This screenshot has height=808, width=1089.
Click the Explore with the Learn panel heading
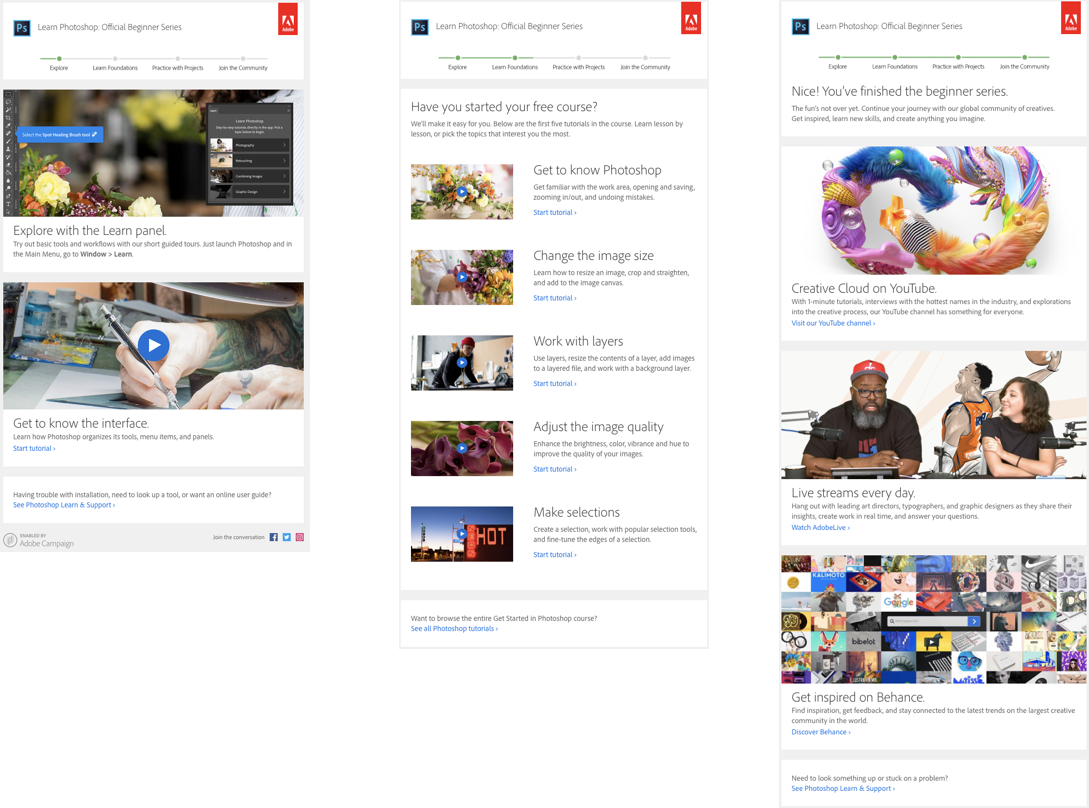(x=90, y=231)
